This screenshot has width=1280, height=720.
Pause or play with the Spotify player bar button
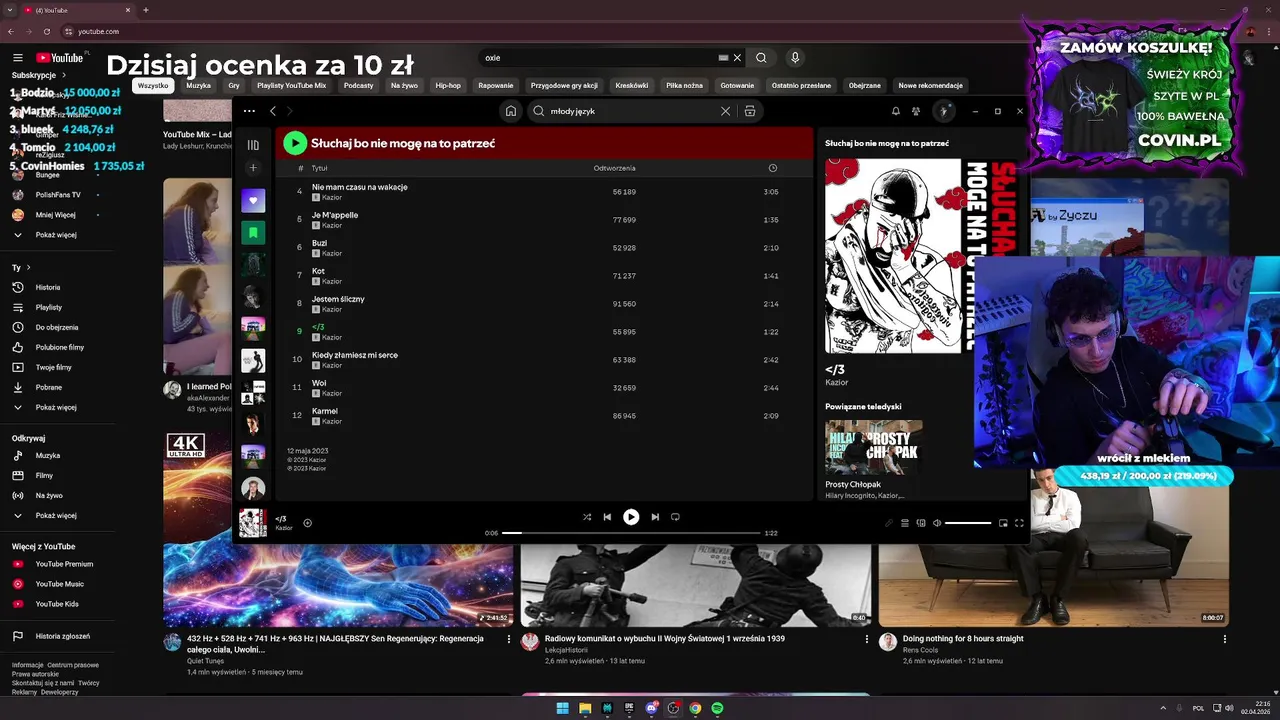point(631,517)
